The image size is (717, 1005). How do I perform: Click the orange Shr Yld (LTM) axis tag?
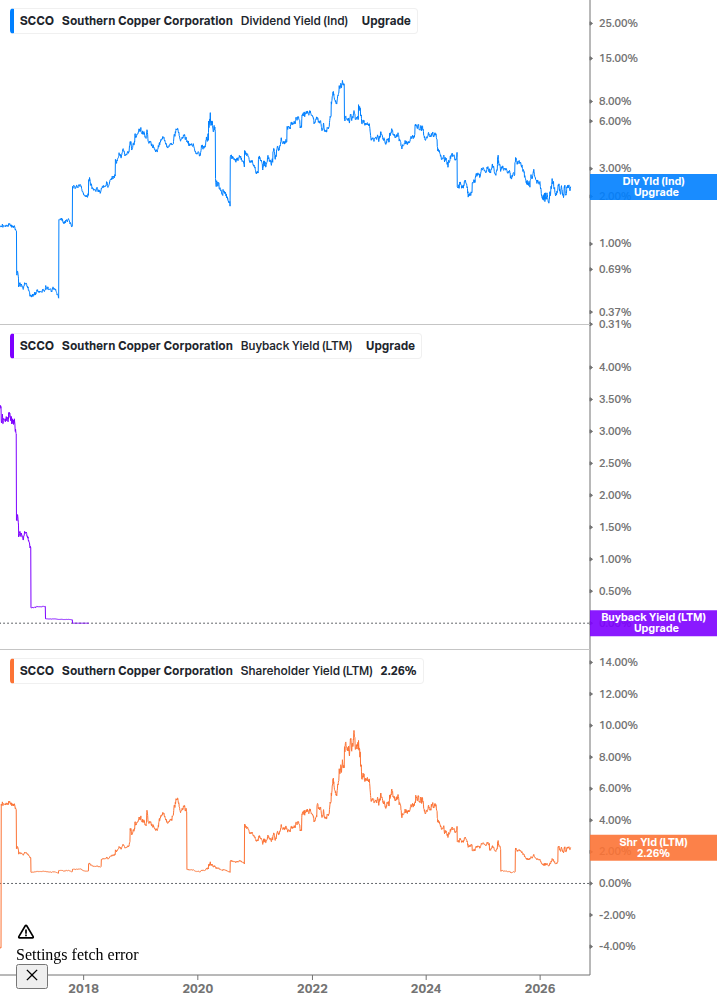[653, 848]
